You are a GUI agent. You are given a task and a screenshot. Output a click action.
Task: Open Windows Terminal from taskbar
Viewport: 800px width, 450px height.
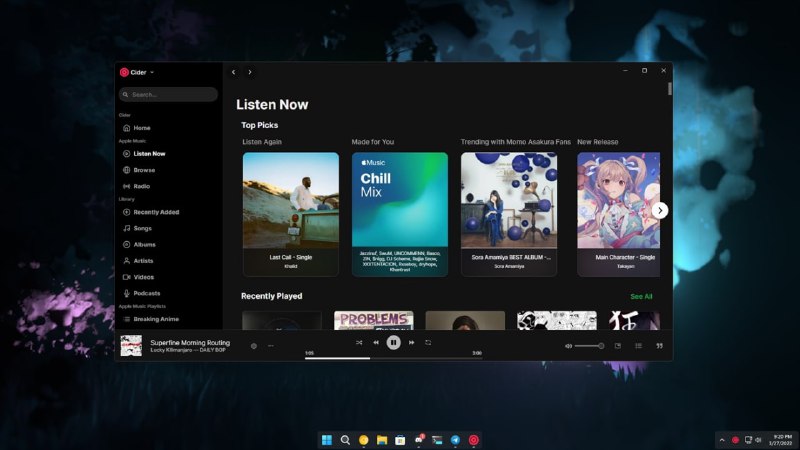[x=437, y=440]
